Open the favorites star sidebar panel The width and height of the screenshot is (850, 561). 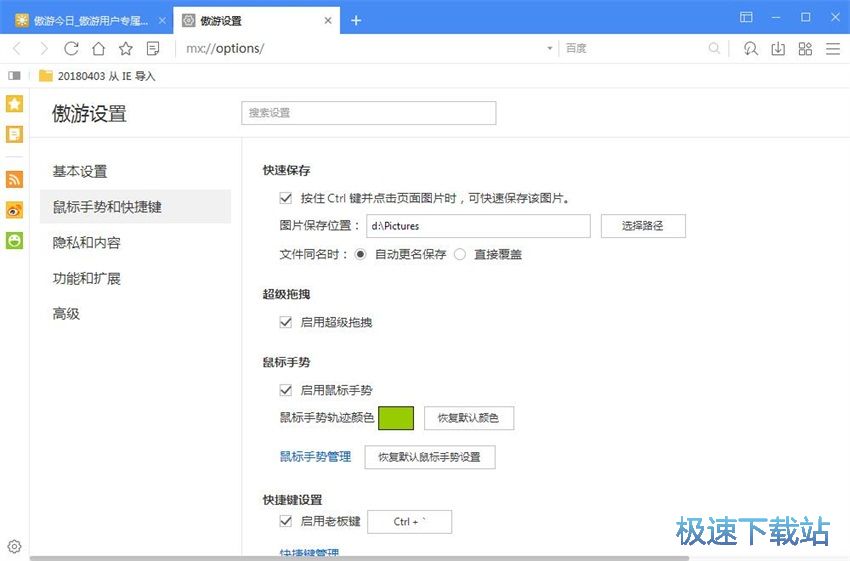pyautogui.click(x=15, y=104)
